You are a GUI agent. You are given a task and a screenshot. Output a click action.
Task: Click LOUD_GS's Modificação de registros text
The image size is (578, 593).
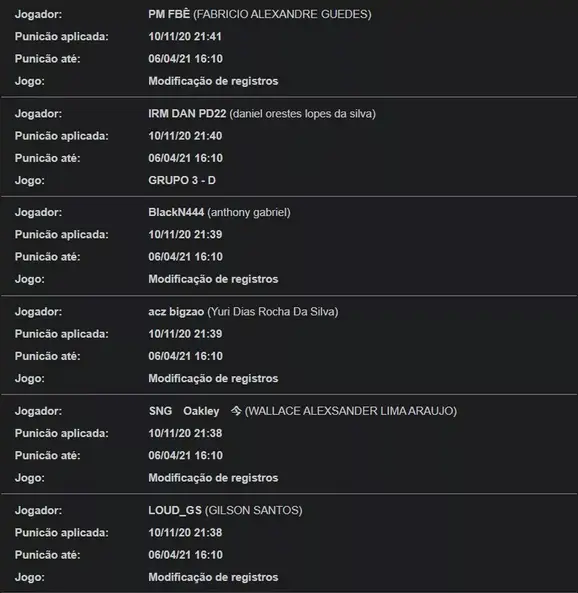[x=213, y=577]
